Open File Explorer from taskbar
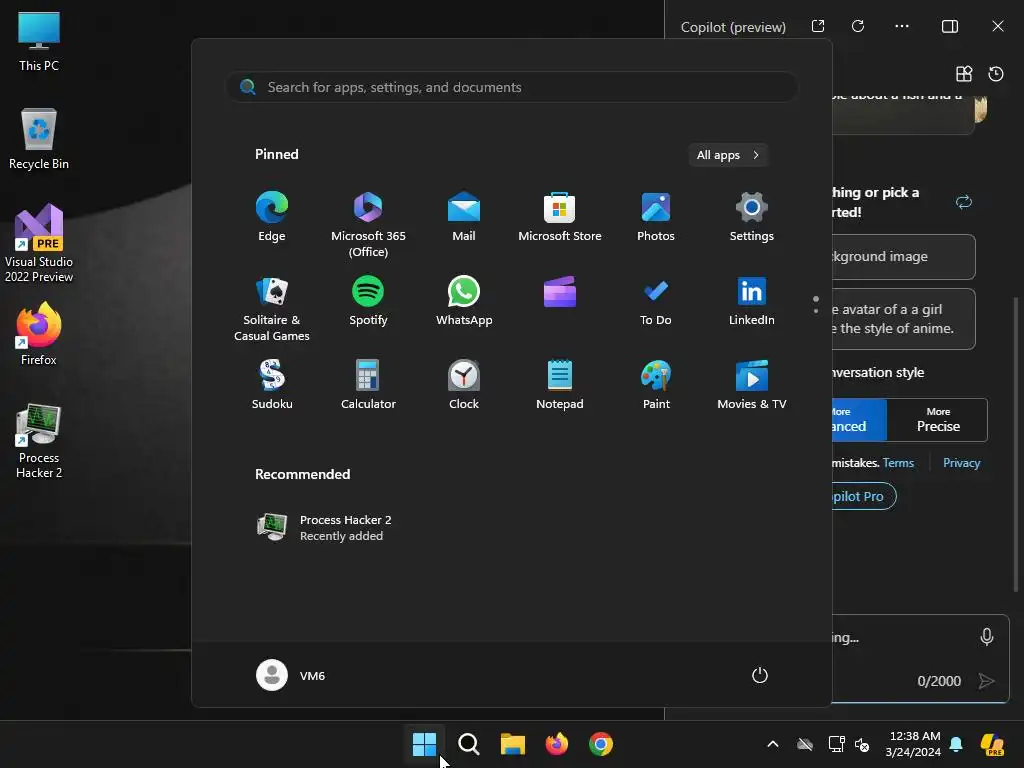1024x768 pixels. [x=513, y=744]
